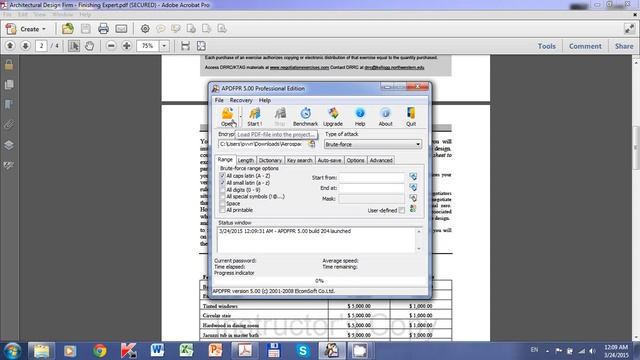Run the Benchmark tool
The height and width of the screenshot is (360, 640).
305,116
